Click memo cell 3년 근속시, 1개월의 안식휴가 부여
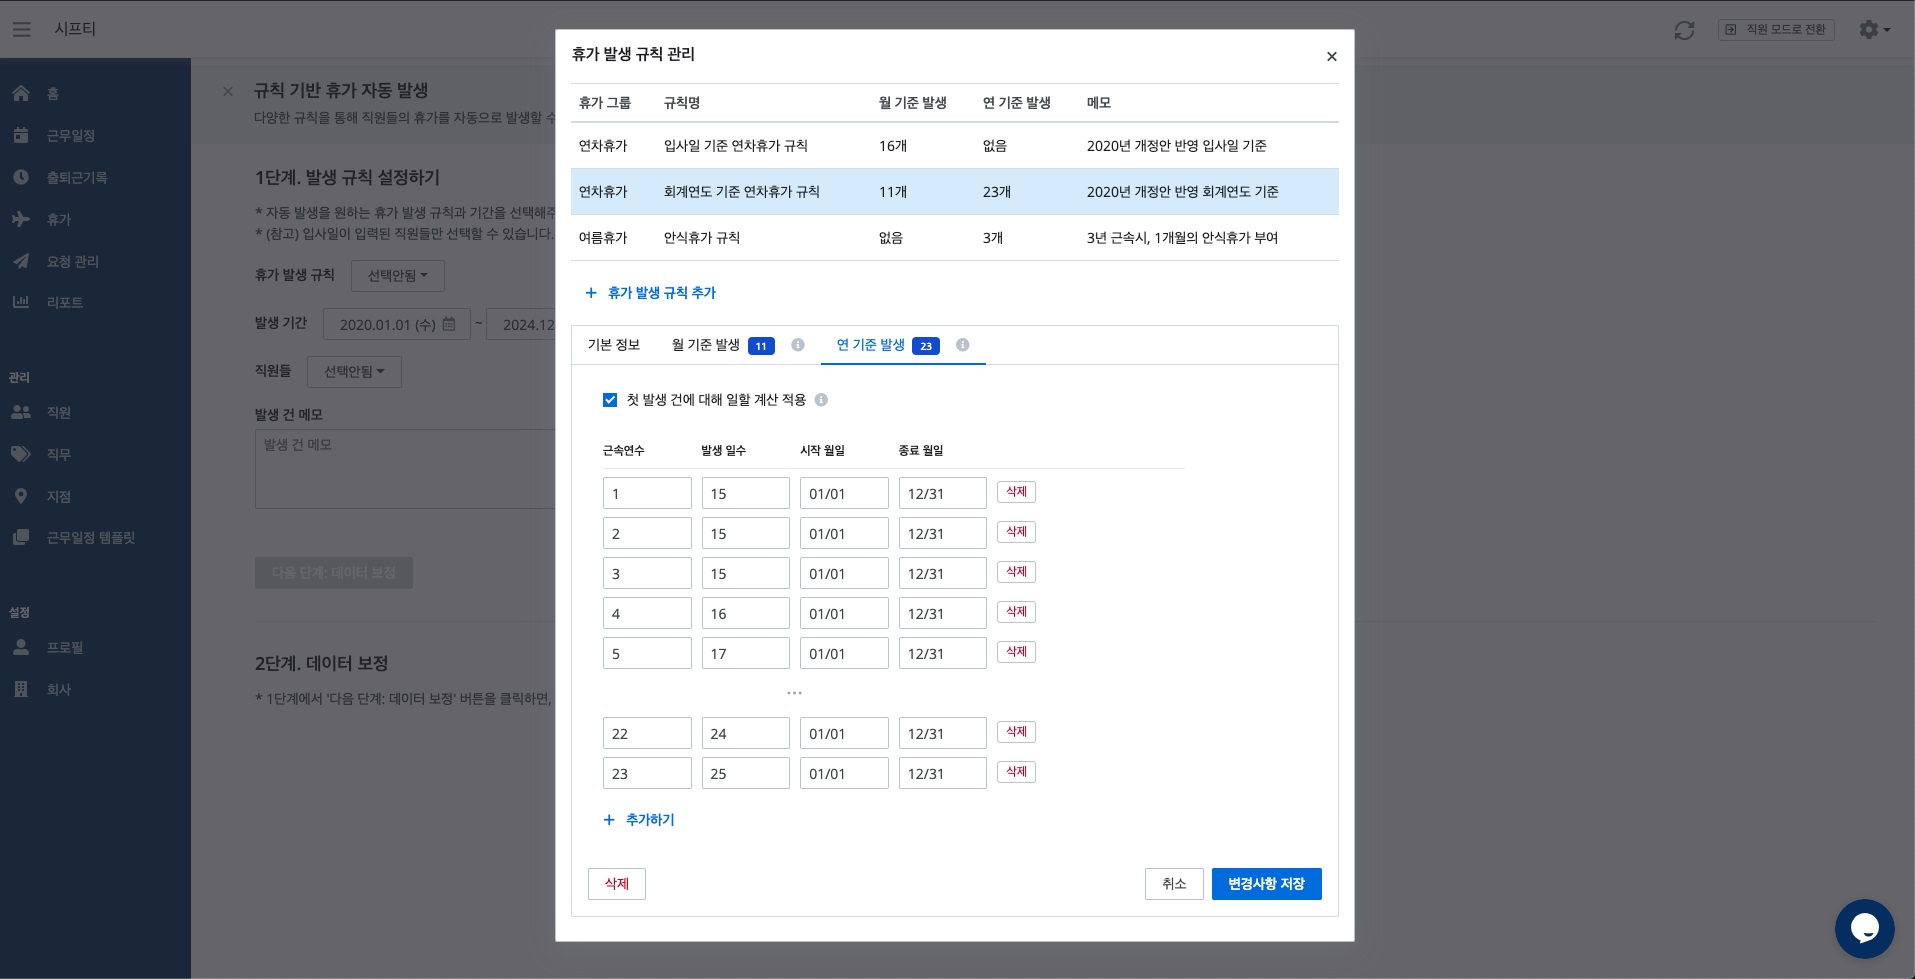 pos(1182,238)
